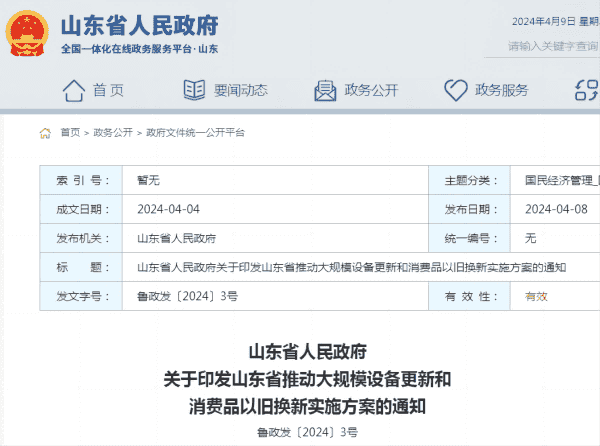Click the 首页 breadcrumb link
The width and height of the screenshot is (600, 446).
[70, 132]
